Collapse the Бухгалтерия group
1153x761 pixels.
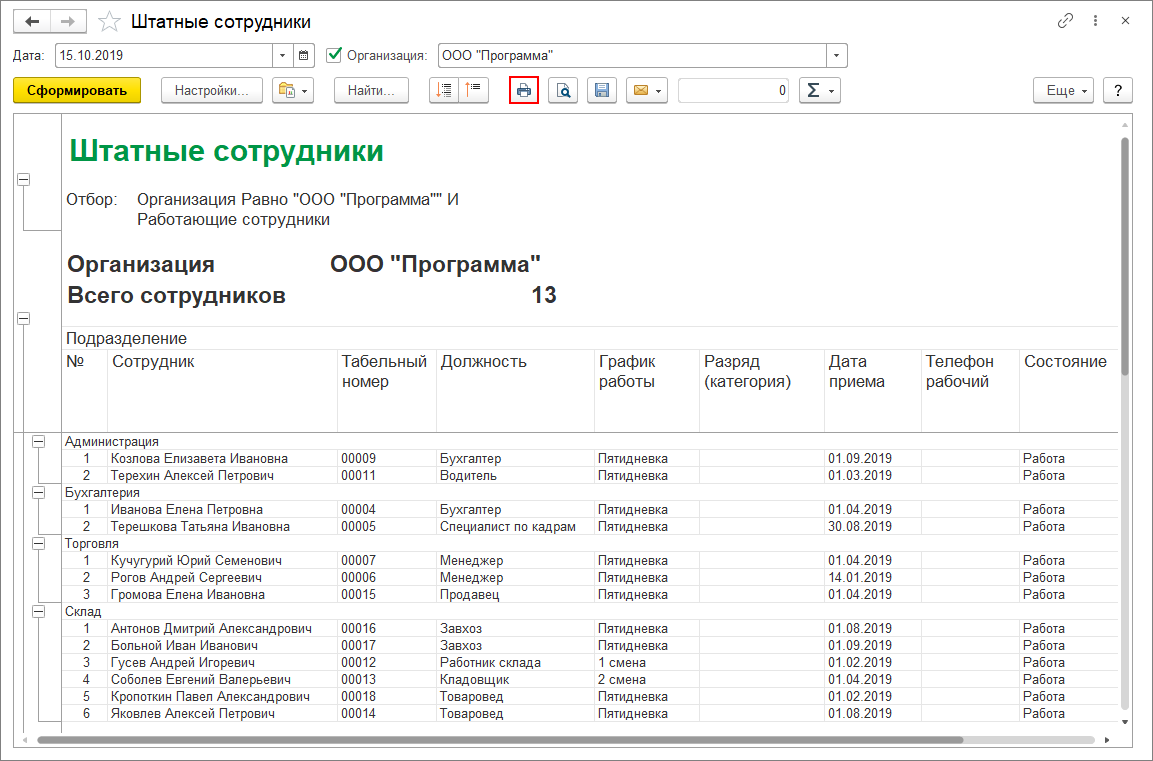coord(38,493)
